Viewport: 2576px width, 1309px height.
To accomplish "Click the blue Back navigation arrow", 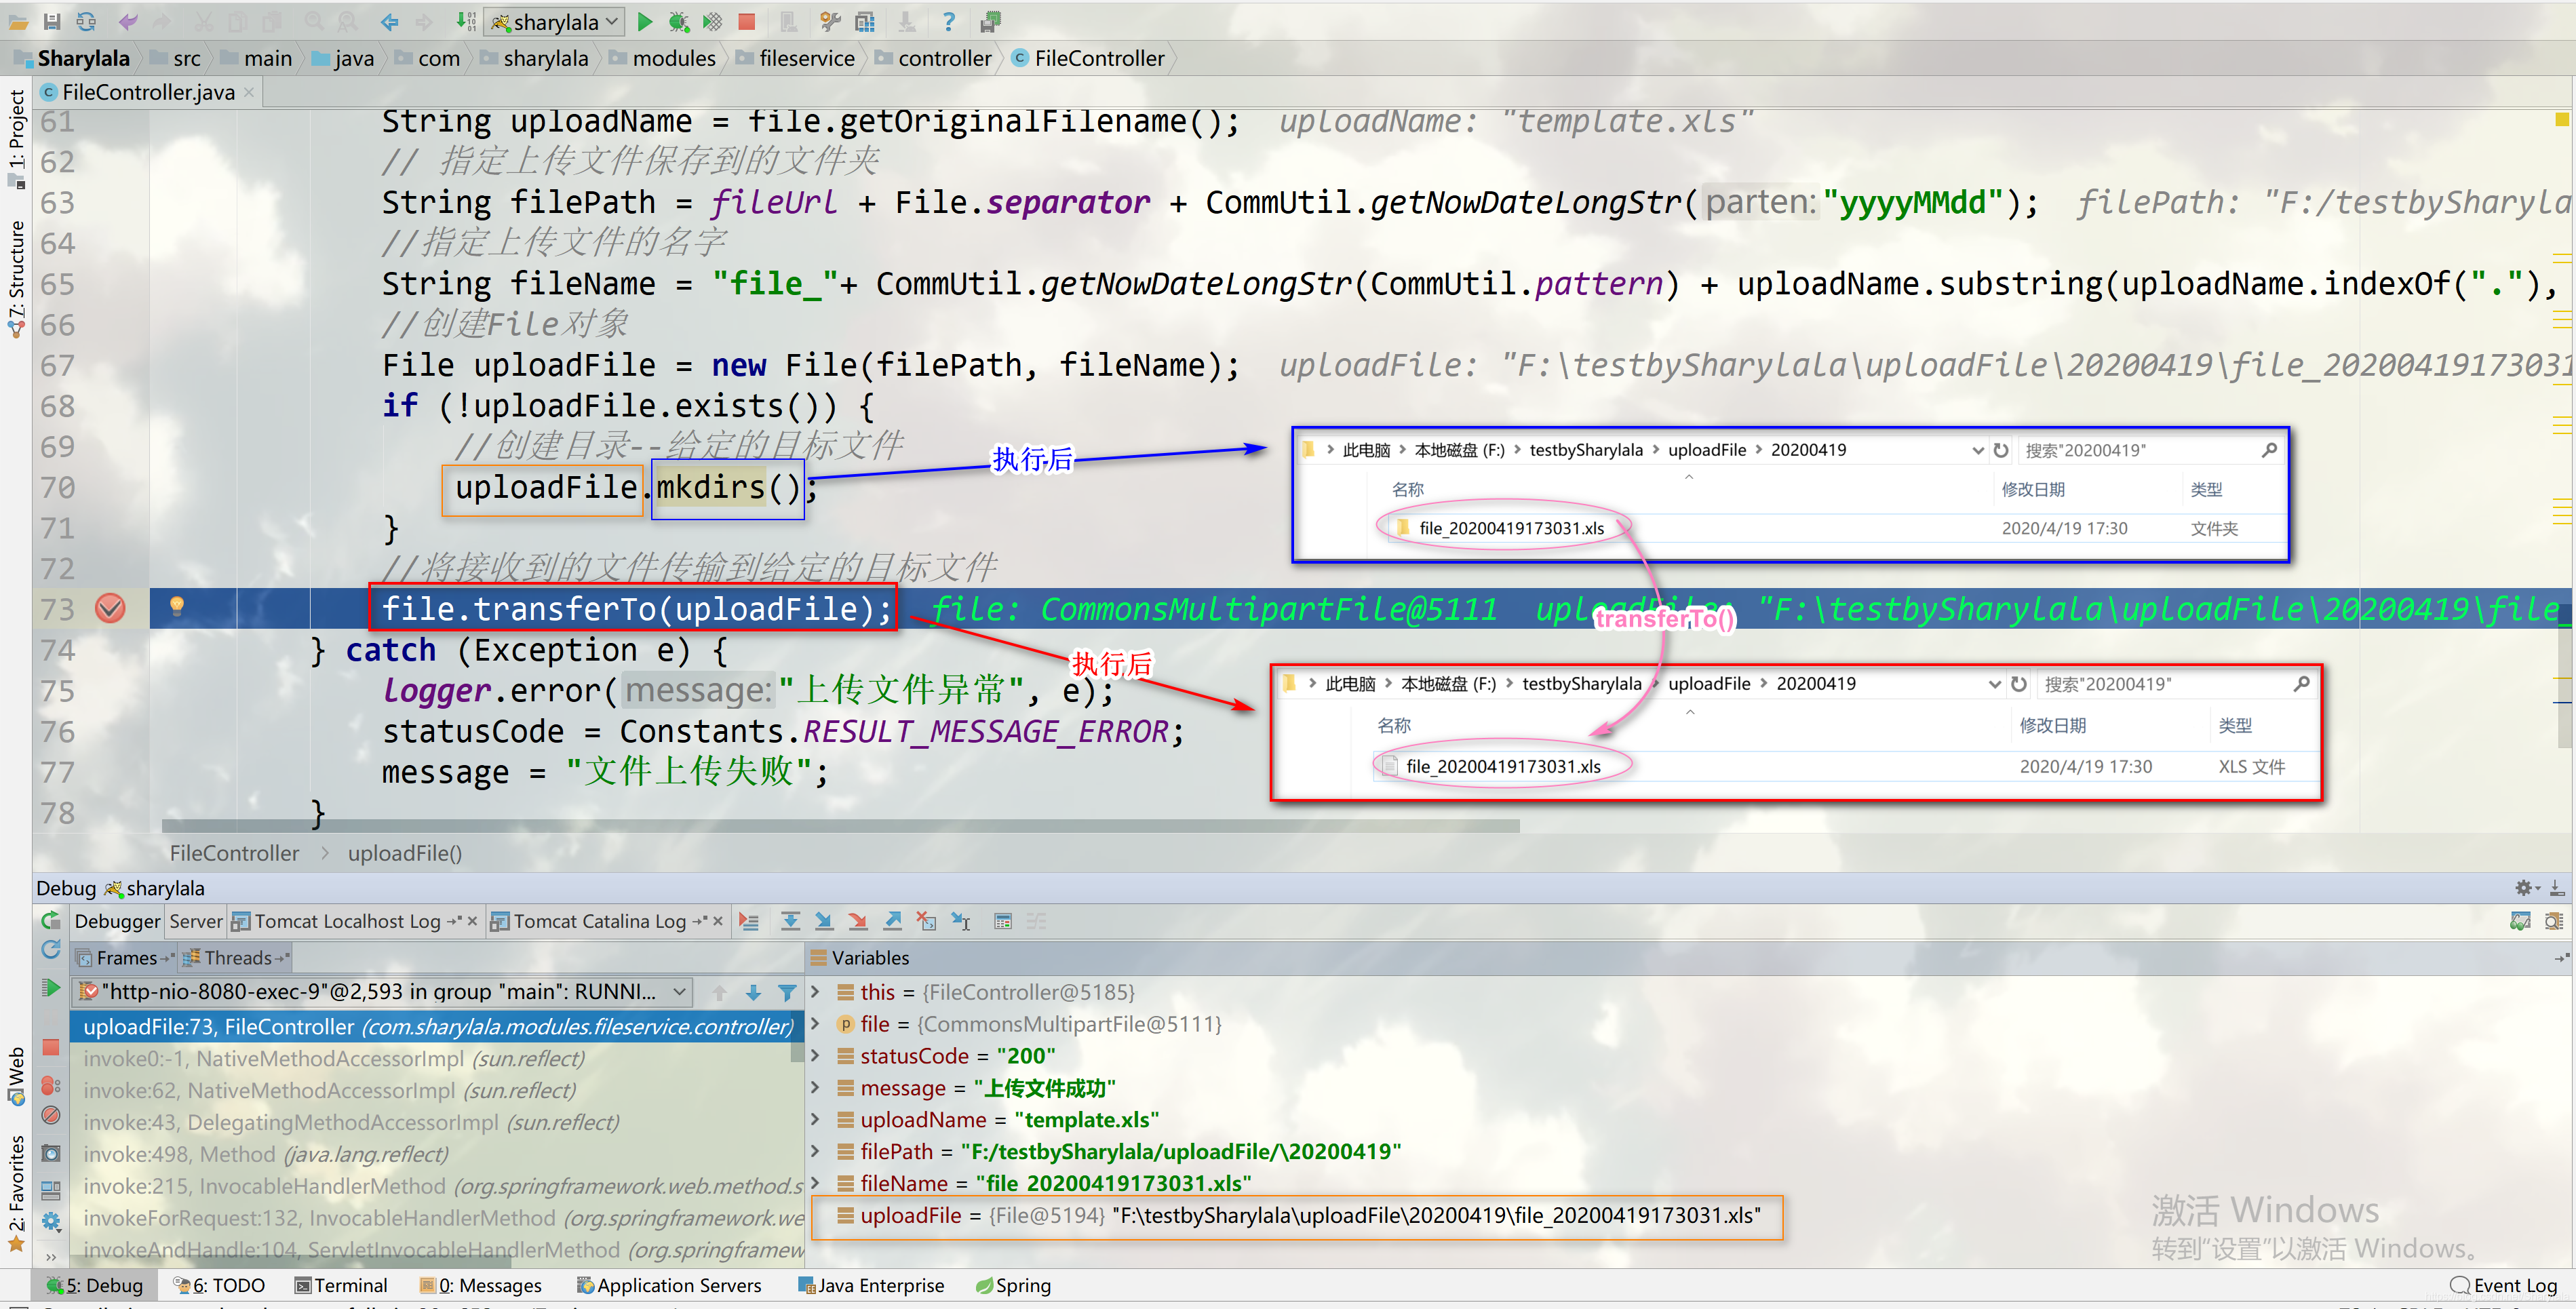I will point(390,21).
